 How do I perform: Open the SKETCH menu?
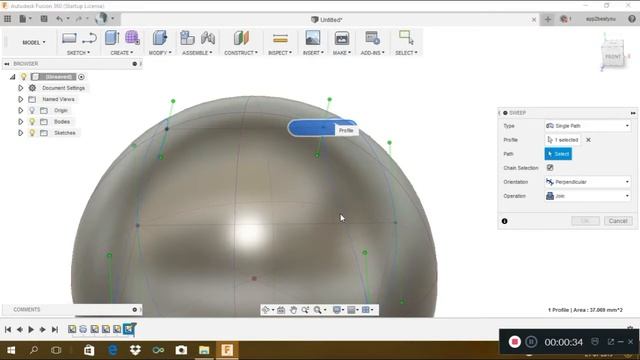click(78, 53)
